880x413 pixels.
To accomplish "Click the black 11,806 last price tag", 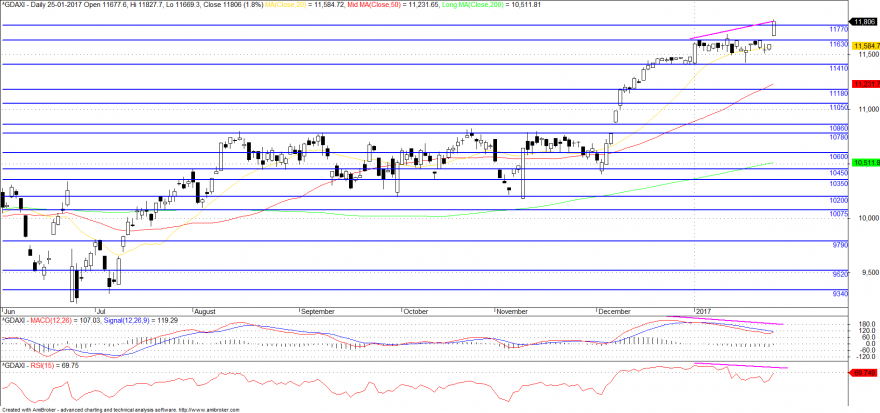I will pos(865,22).
